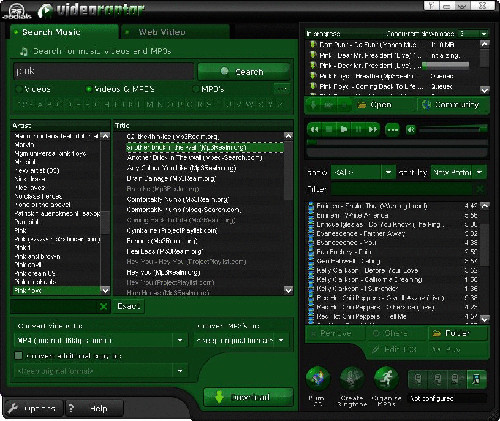Click the search query field containing 'pink'
The image size is (500, 421).
[x=103, y=71]
